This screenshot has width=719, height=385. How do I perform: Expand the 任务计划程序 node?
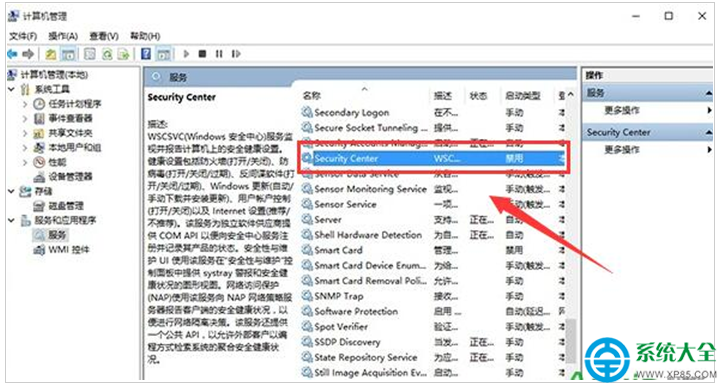[x=25, y=104]
